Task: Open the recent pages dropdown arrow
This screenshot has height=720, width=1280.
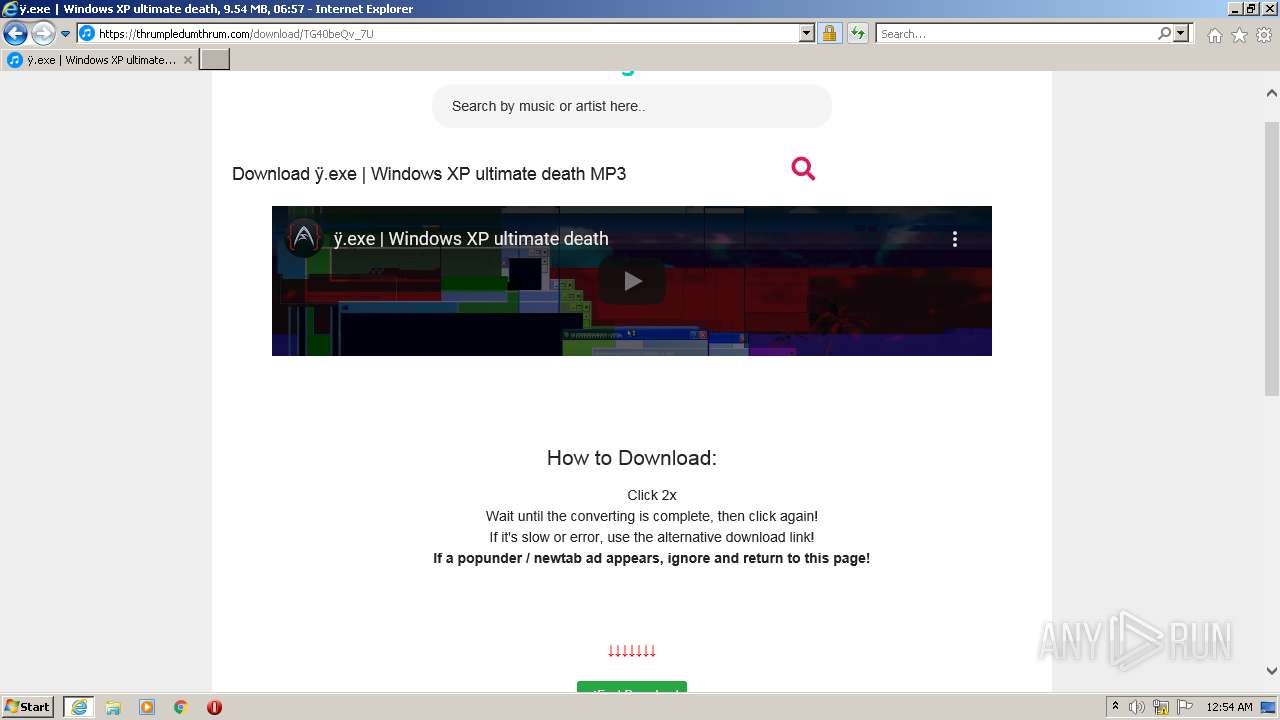Action: pyautogui.click(x=66, y=34)
